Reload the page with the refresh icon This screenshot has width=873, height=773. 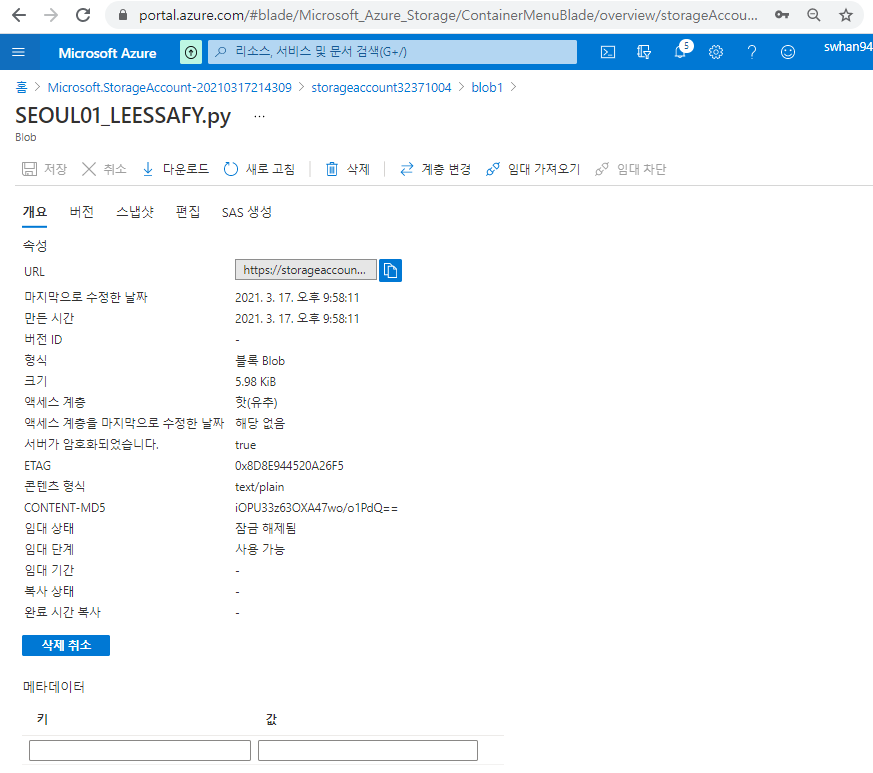pyautogui.click(x=83, y=15)
